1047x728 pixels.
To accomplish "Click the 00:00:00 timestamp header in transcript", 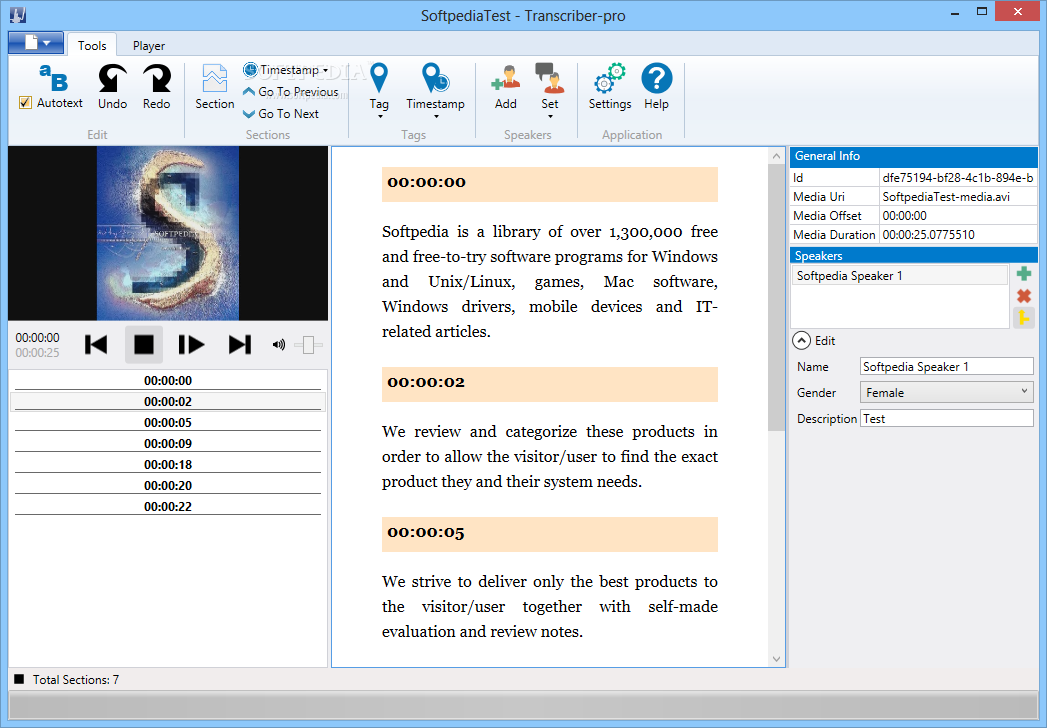I will pos(550,184).
